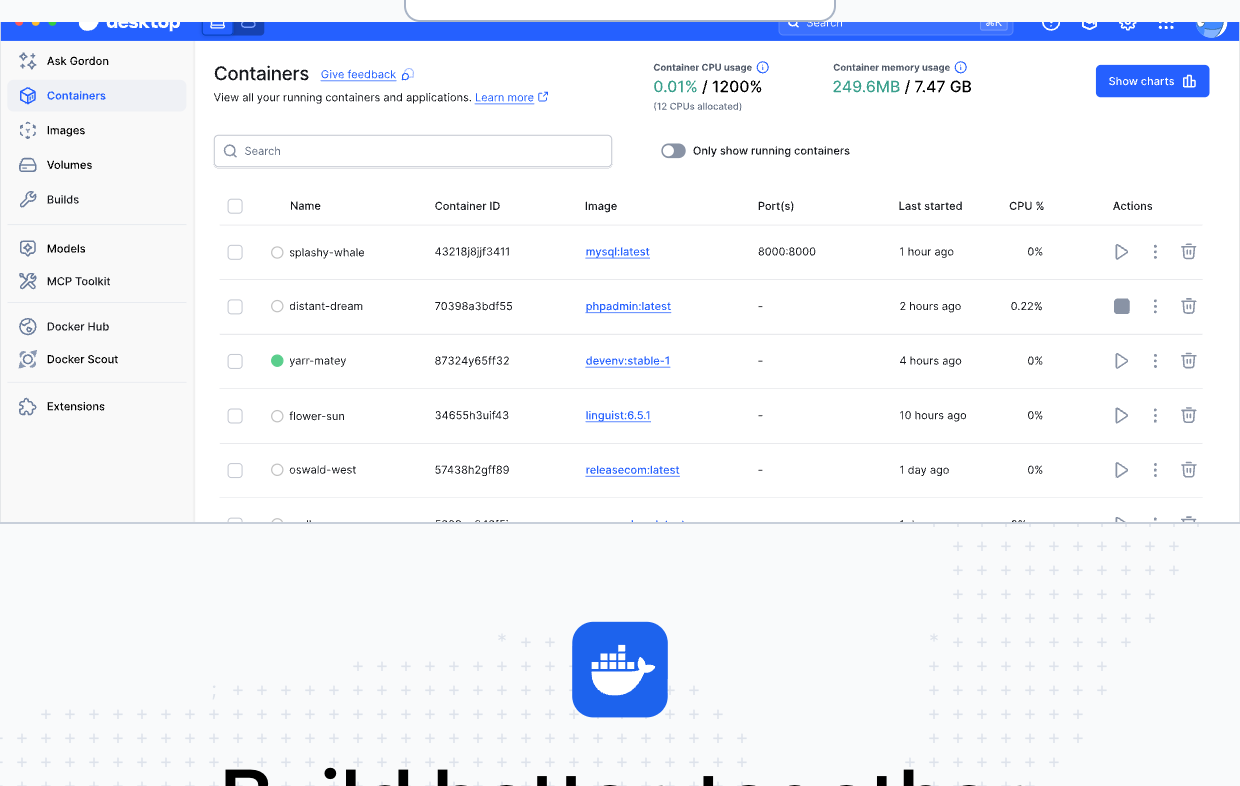The height and width of the screenshot is (786, 1240).
Task: Open Extensions in the sidebar
Action: click(96, 406)
